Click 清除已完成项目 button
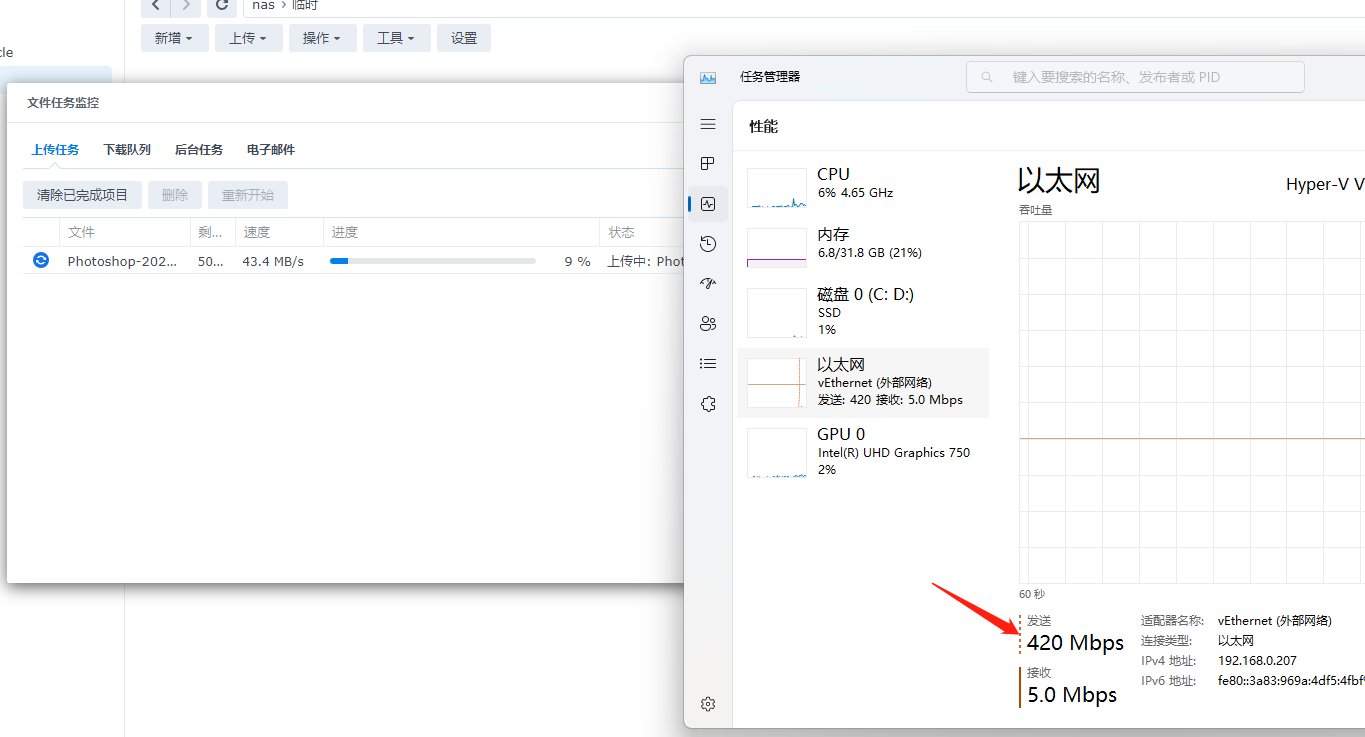Image resolution: width=1365 pixels, height=737 pixels. (x=83, y=195)
